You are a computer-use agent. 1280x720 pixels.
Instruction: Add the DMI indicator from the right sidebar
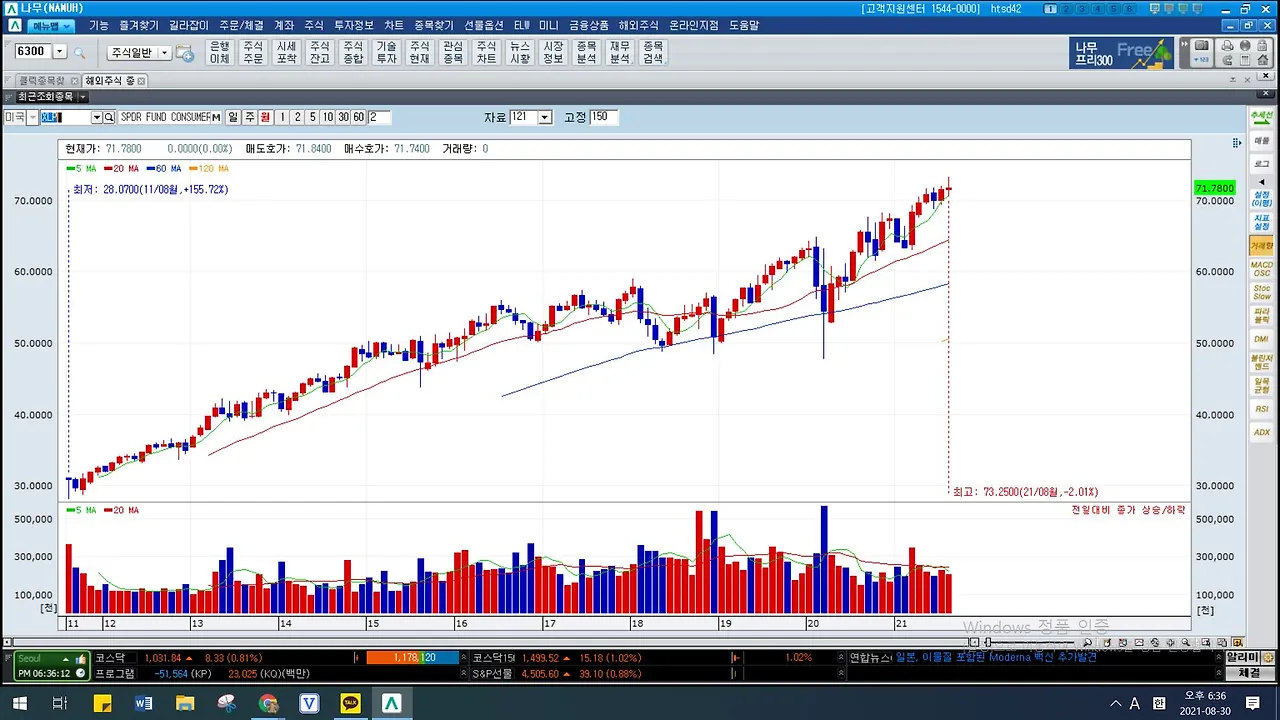coord(1261,339)
